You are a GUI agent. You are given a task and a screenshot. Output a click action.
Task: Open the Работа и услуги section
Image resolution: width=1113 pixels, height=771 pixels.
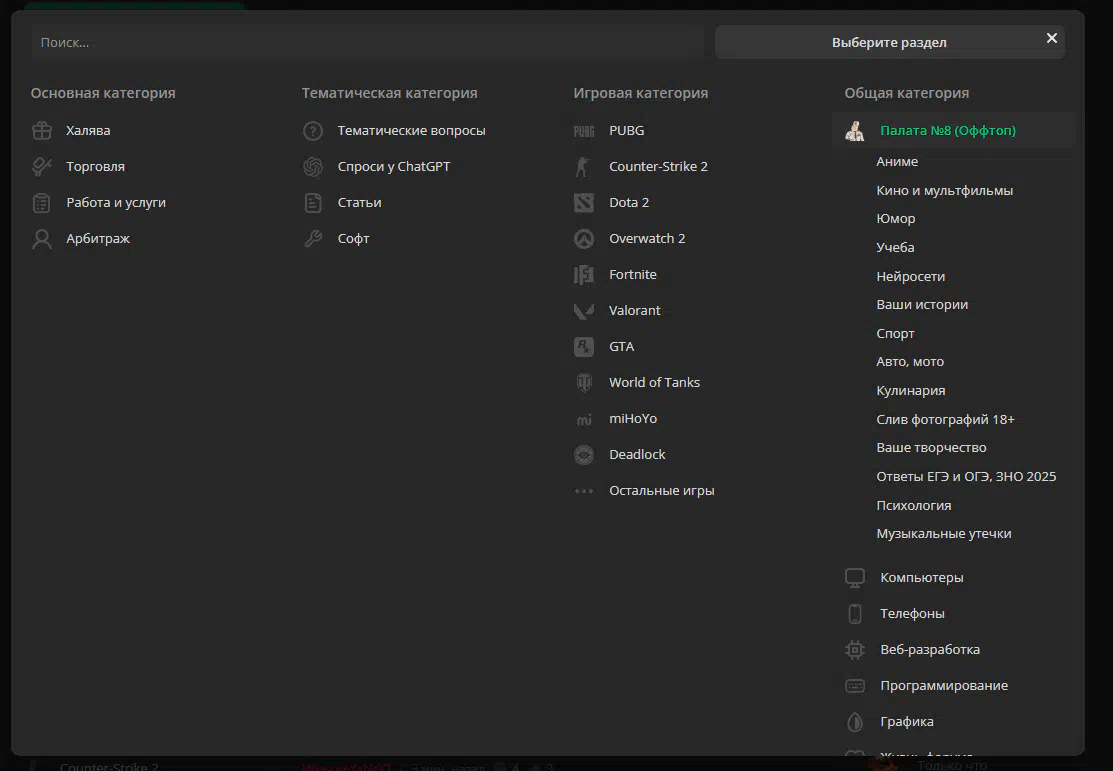click(116, 203)
